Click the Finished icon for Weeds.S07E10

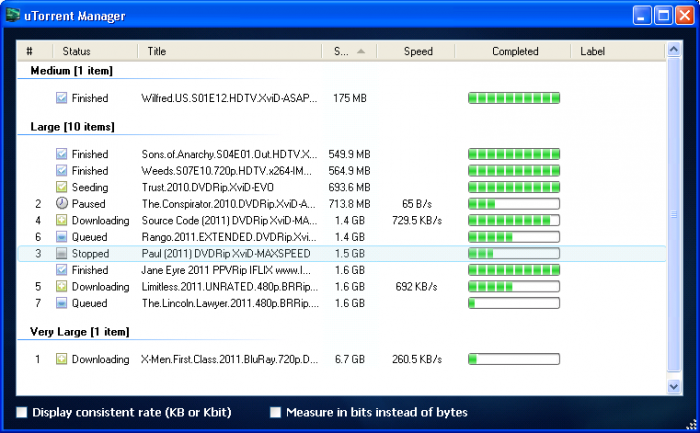(x=62, y=171)
